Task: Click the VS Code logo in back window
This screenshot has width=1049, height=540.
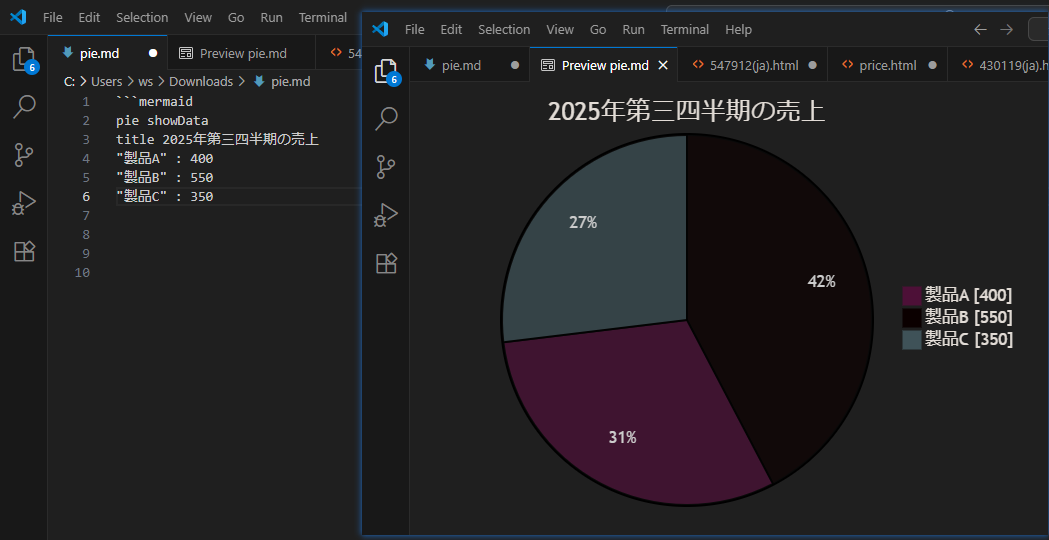Action: 18,17
